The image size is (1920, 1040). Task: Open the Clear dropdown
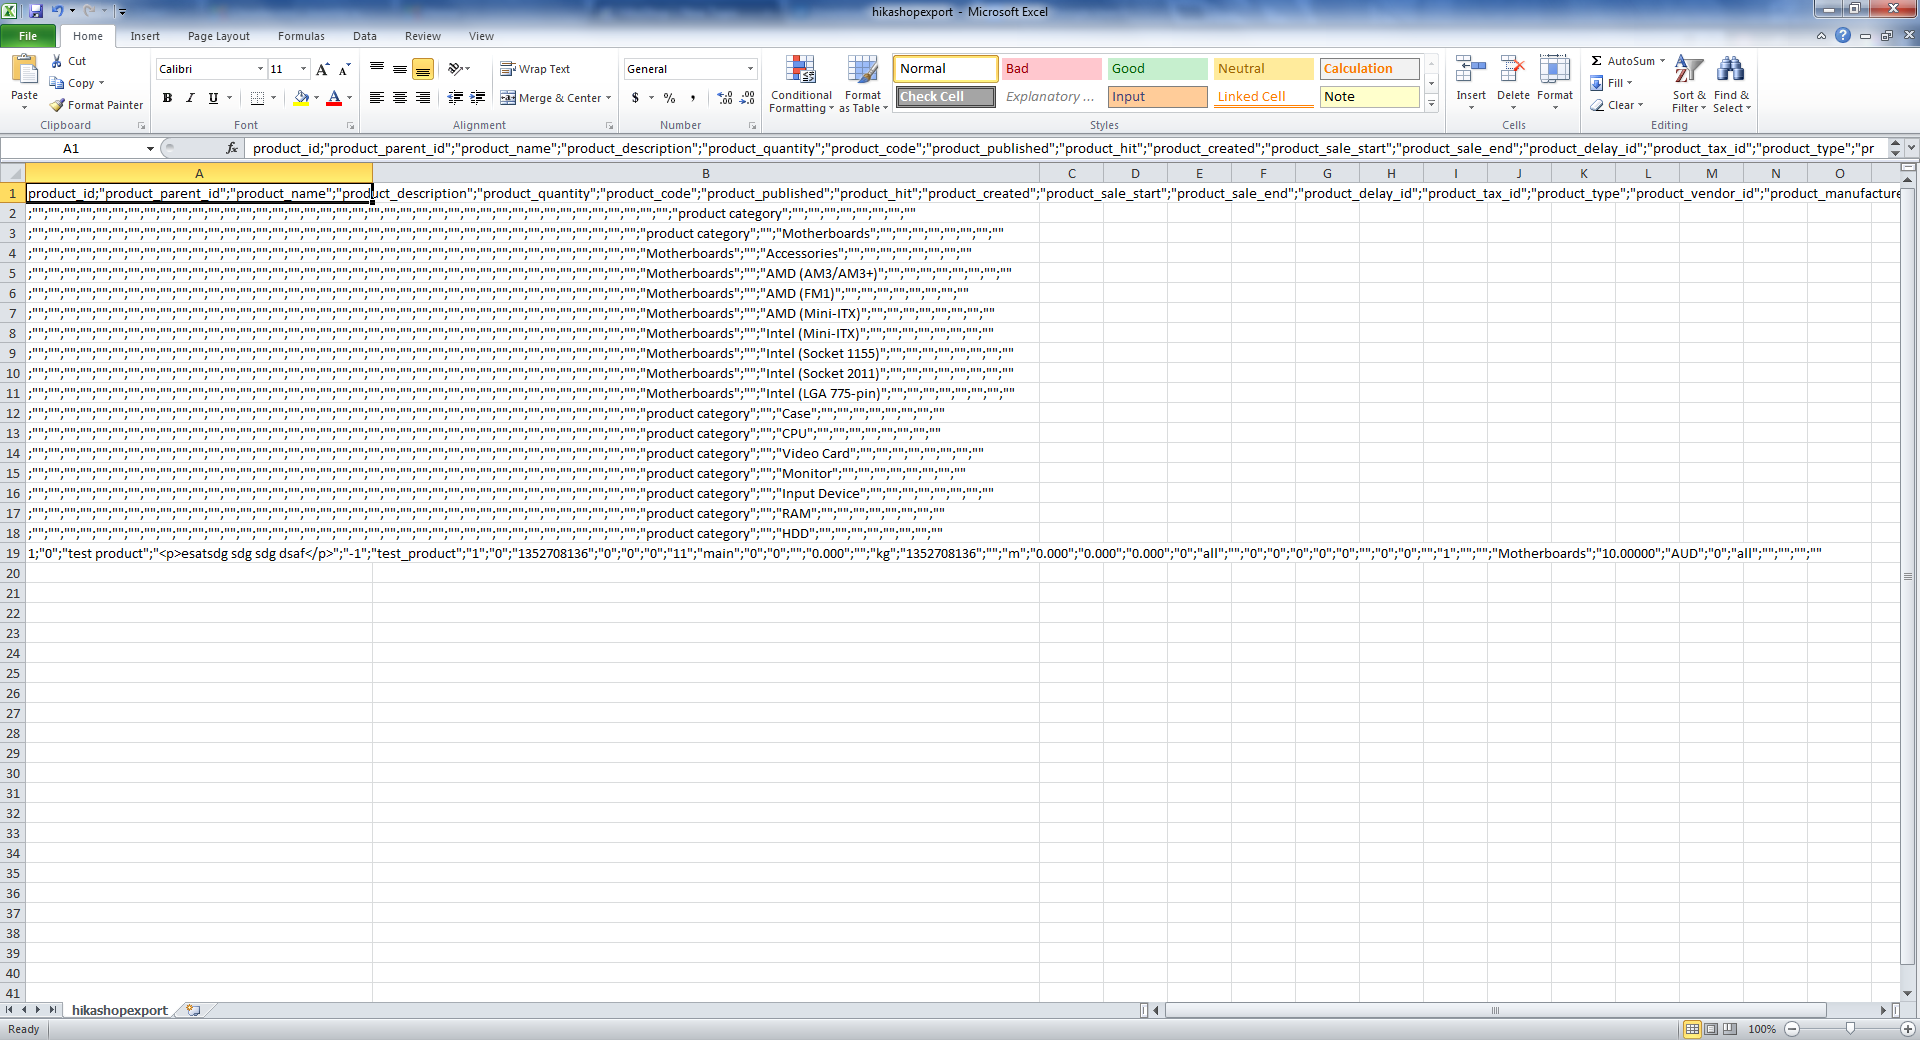click(x=1617, y=105)
